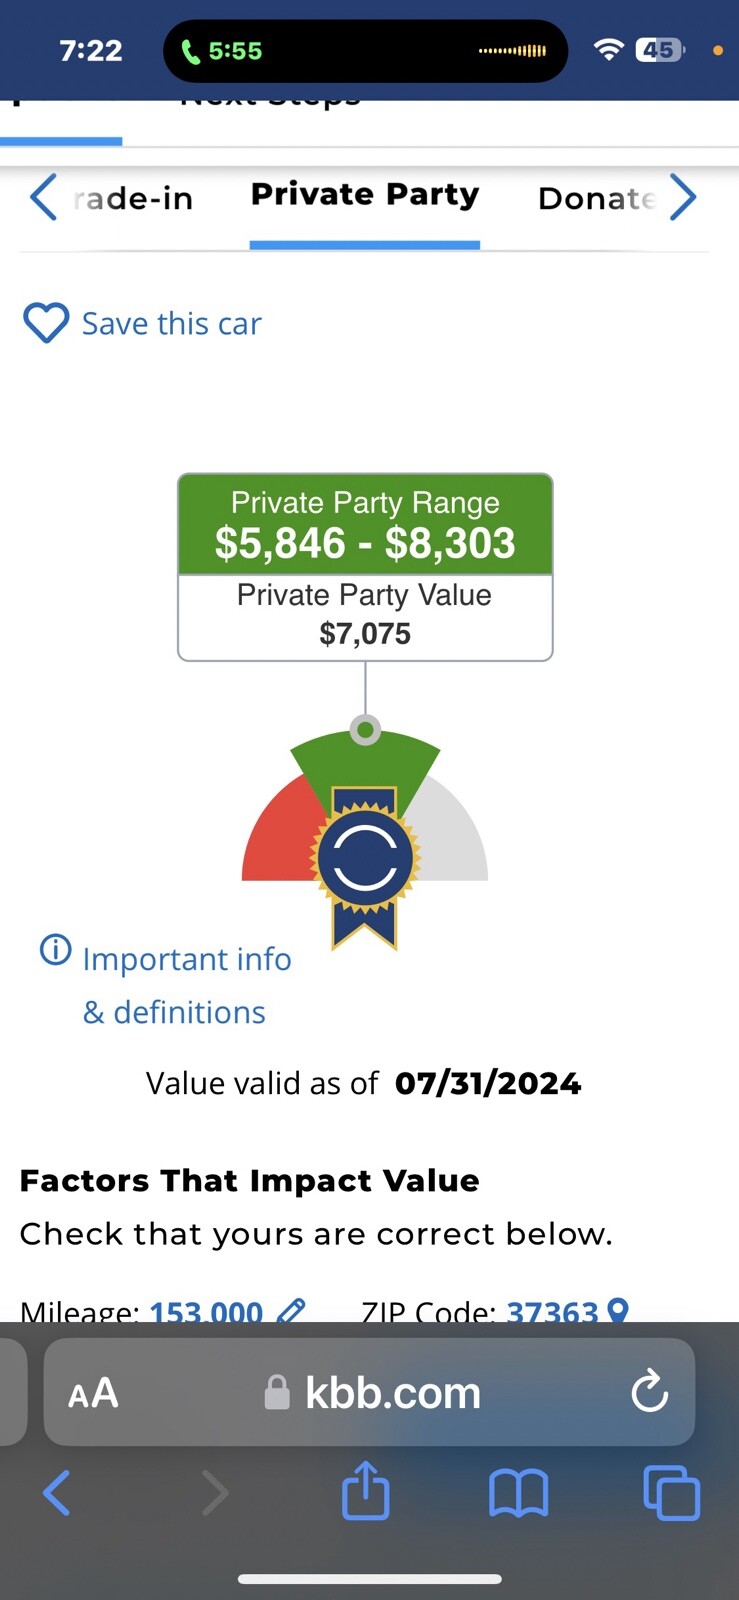Screen dimensions: 739x1600
Task: Tap the kbb.com address bar
Action: [392, 1392]
